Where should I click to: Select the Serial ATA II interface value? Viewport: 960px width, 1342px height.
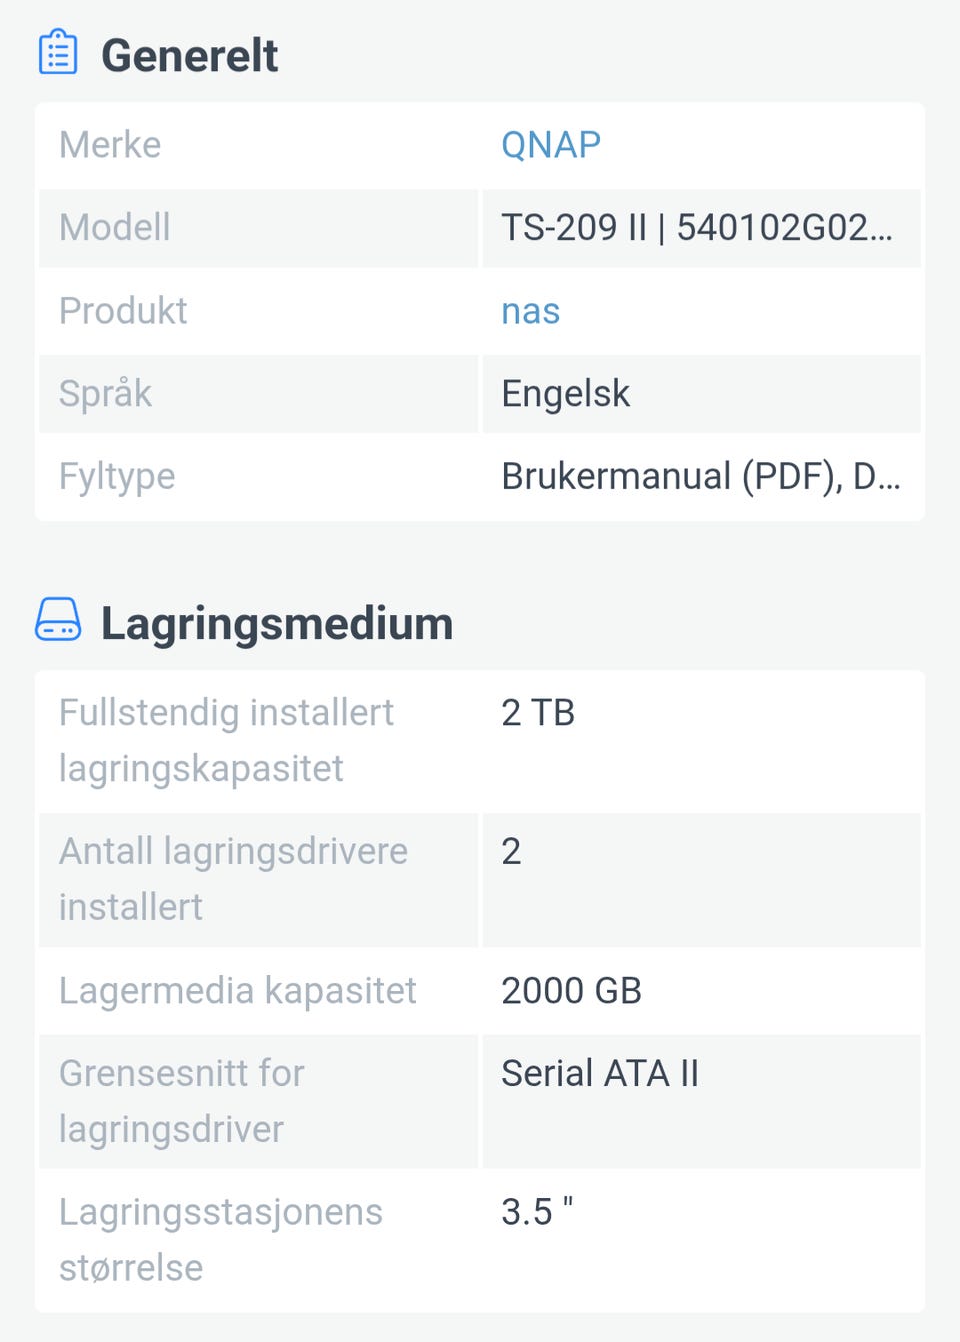click(600, 1073)
